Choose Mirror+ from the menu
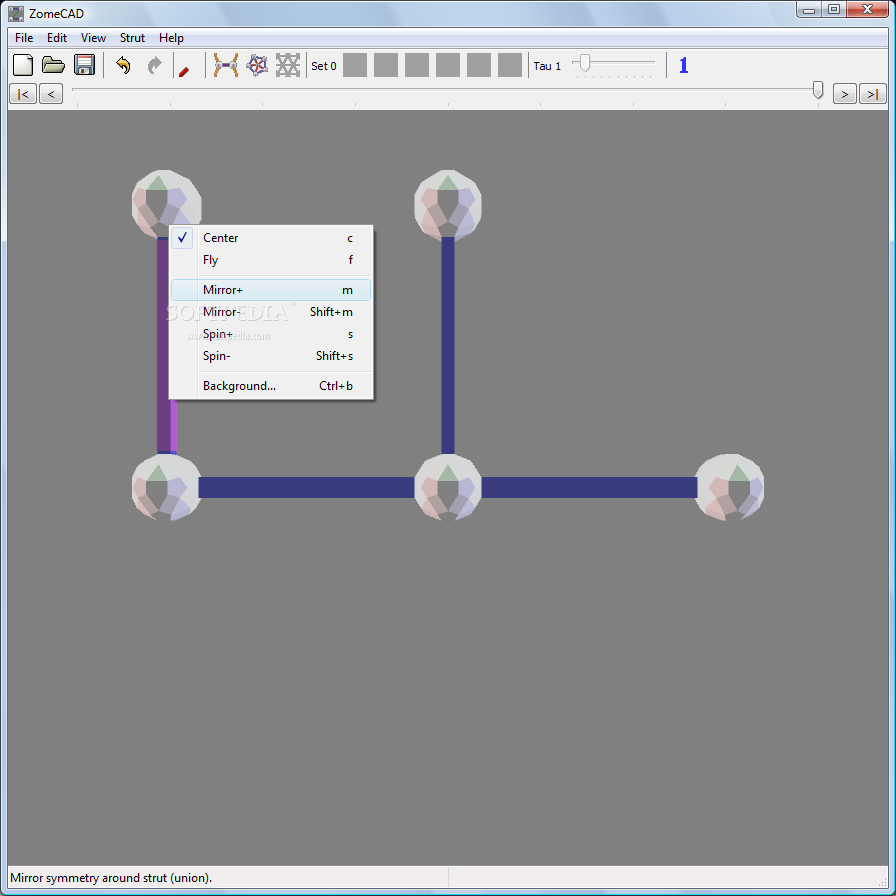Viewport: 896px width, 896px height. (271, 290)
